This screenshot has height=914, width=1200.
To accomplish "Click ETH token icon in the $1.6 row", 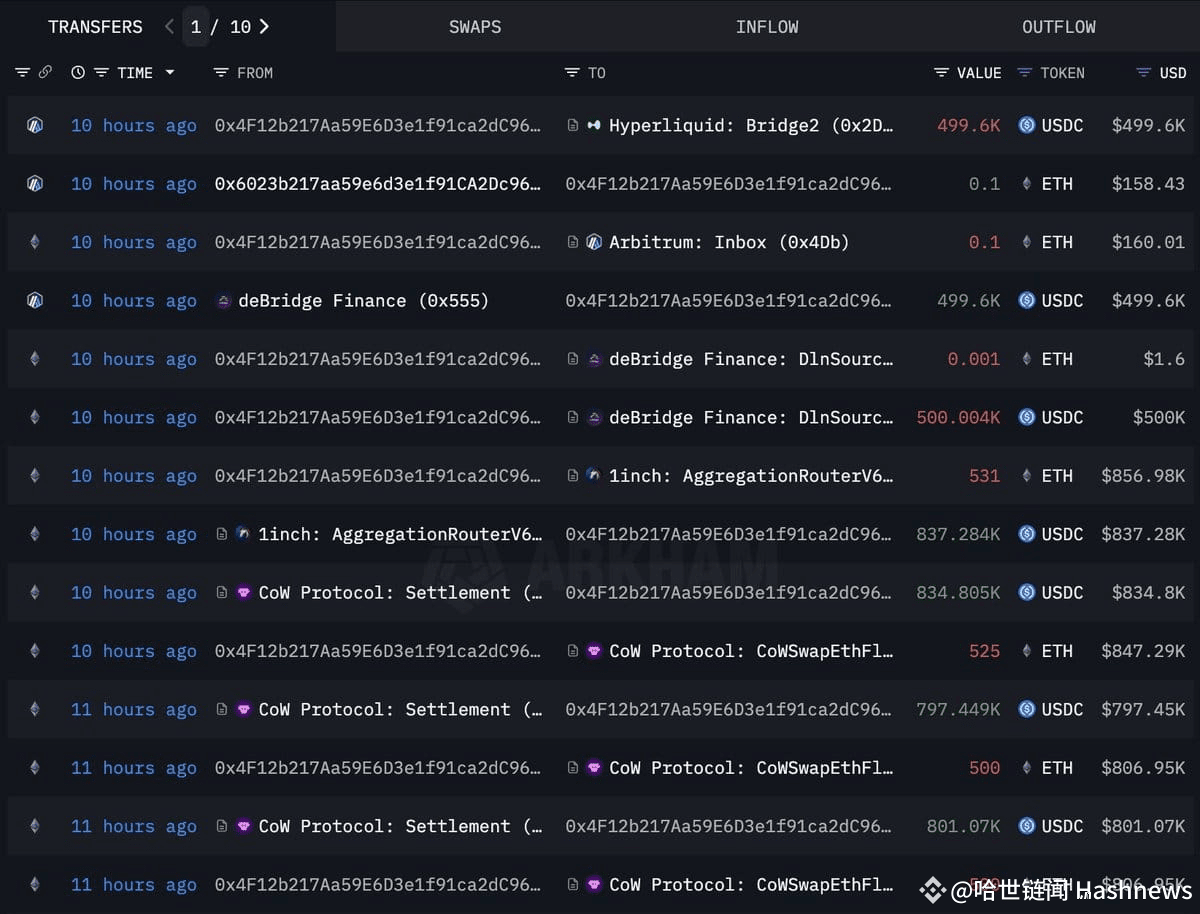I will 1026,359.
